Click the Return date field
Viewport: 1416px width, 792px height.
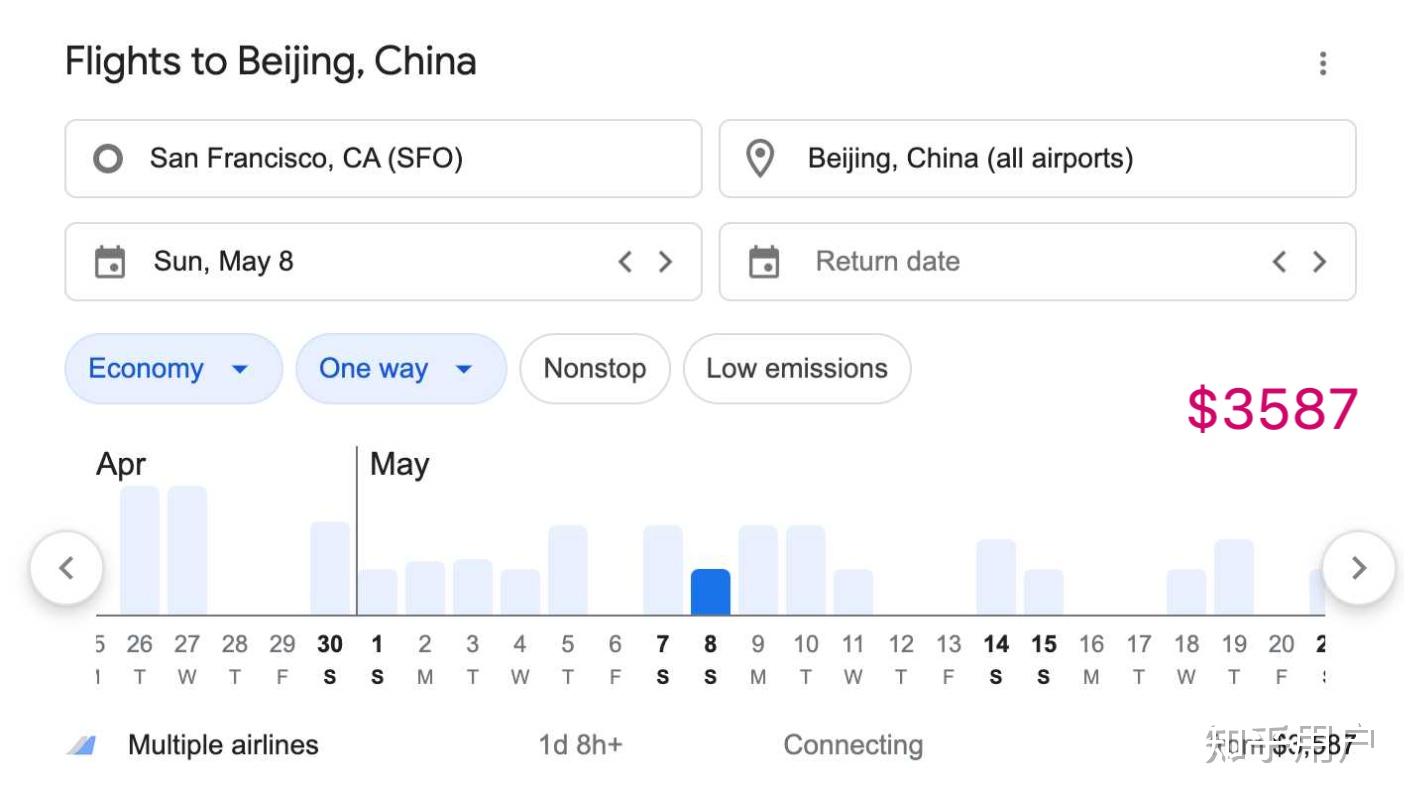pyautogui.click(x=1037, y=262)
